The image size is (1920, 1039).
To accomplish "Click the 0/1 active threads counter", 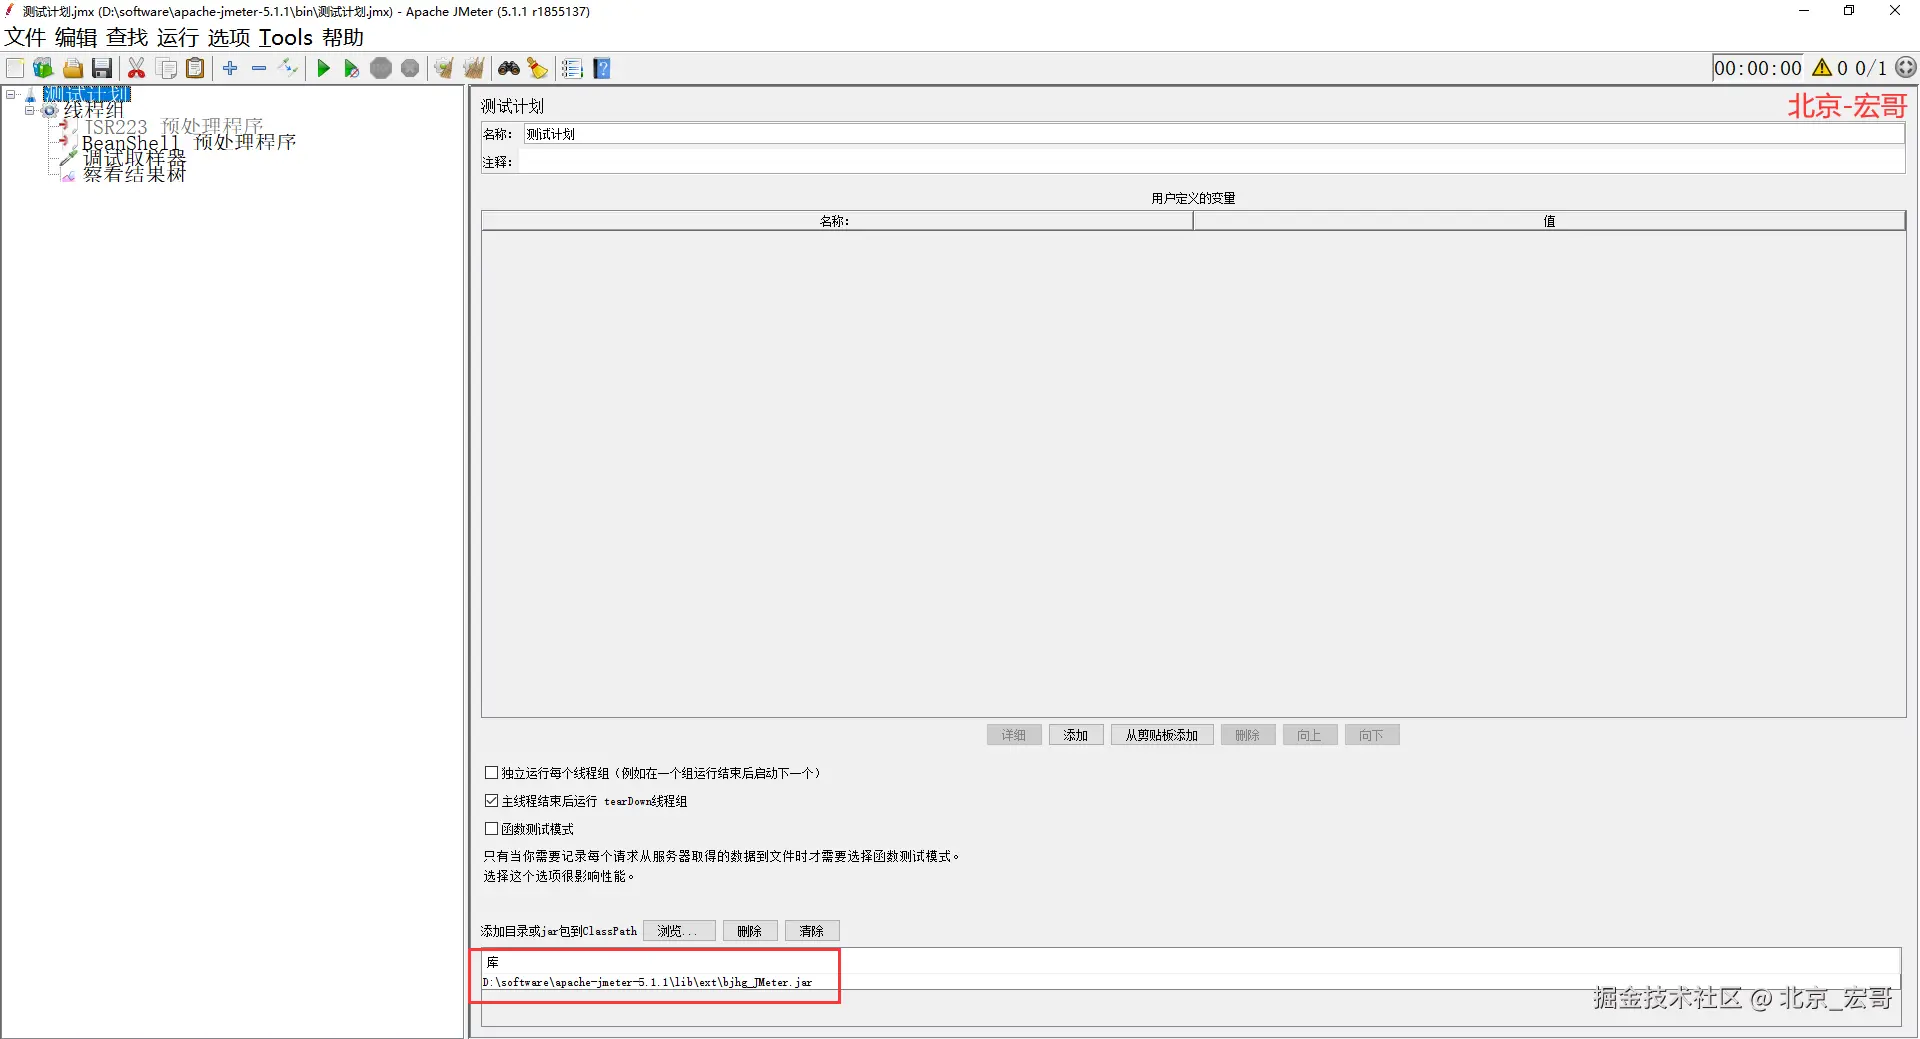I will (1871, 68).
